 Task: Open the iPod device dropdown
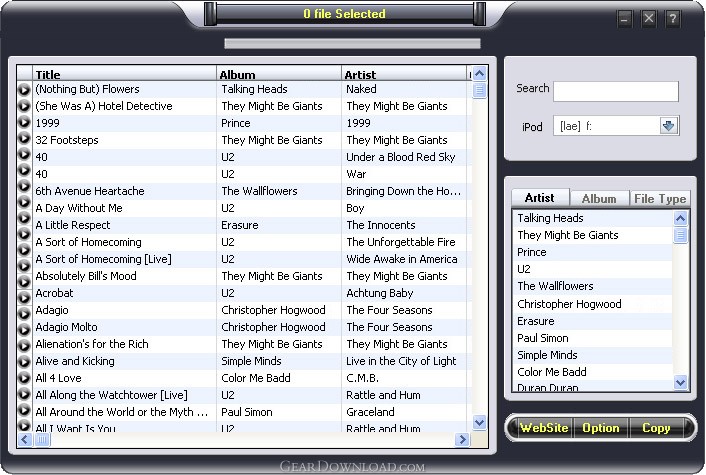669,125
